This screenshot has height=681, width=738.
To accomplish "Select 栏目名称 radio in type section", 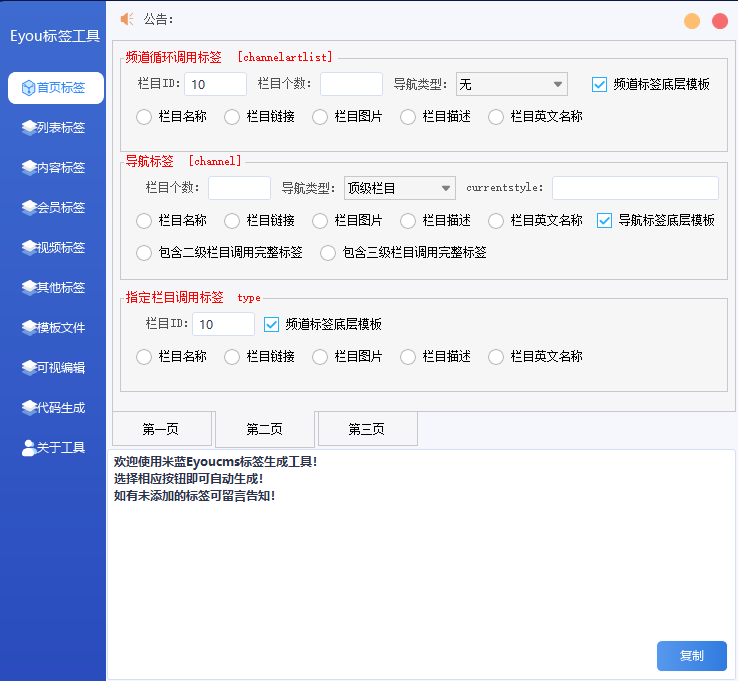I will click(144, 357).
